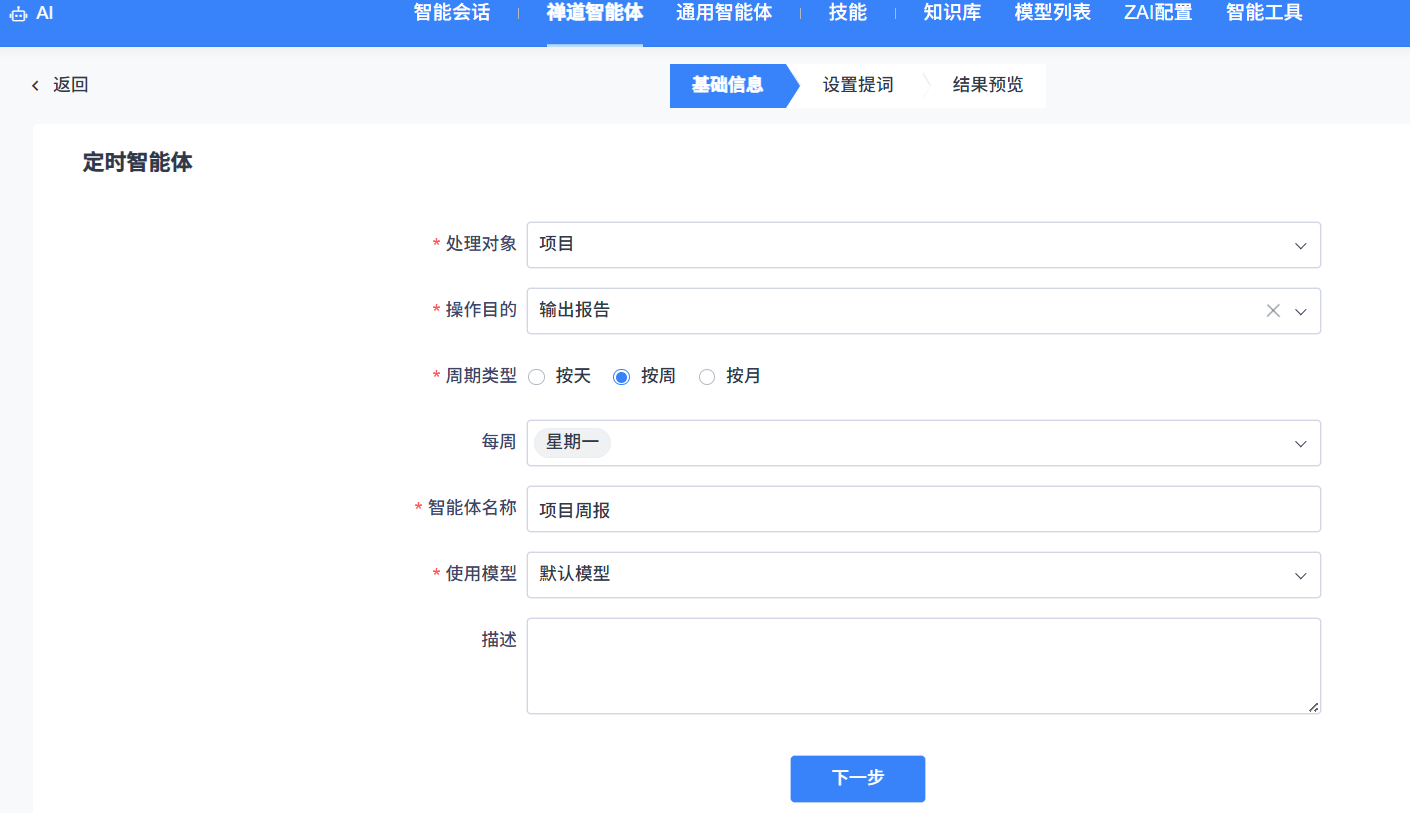This screenshot has height=813, width=1410.
Task: Go to the 设置提词 step
Action: [858, 85]
